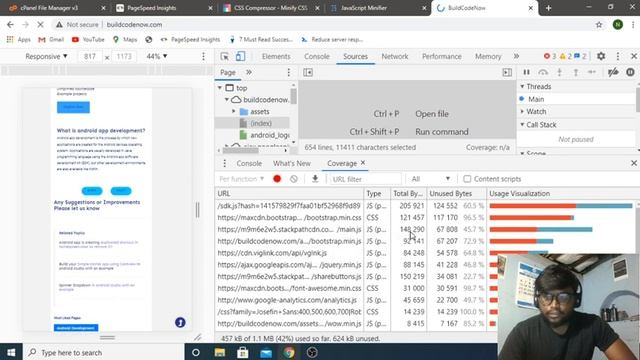Viewport: 640px width, 360px height.
Task: Switch to CSS Compressor browser tab
Action: [271, 8]
